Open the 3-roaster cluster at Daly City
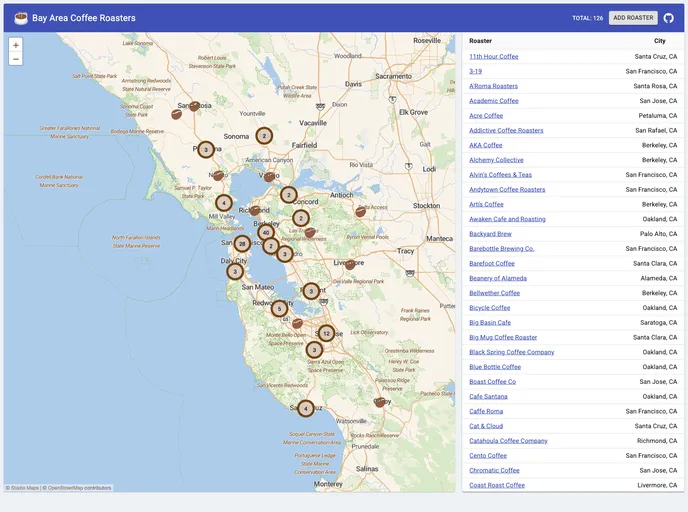The width and height of the screenshot is (688, 512). [235, 272]
